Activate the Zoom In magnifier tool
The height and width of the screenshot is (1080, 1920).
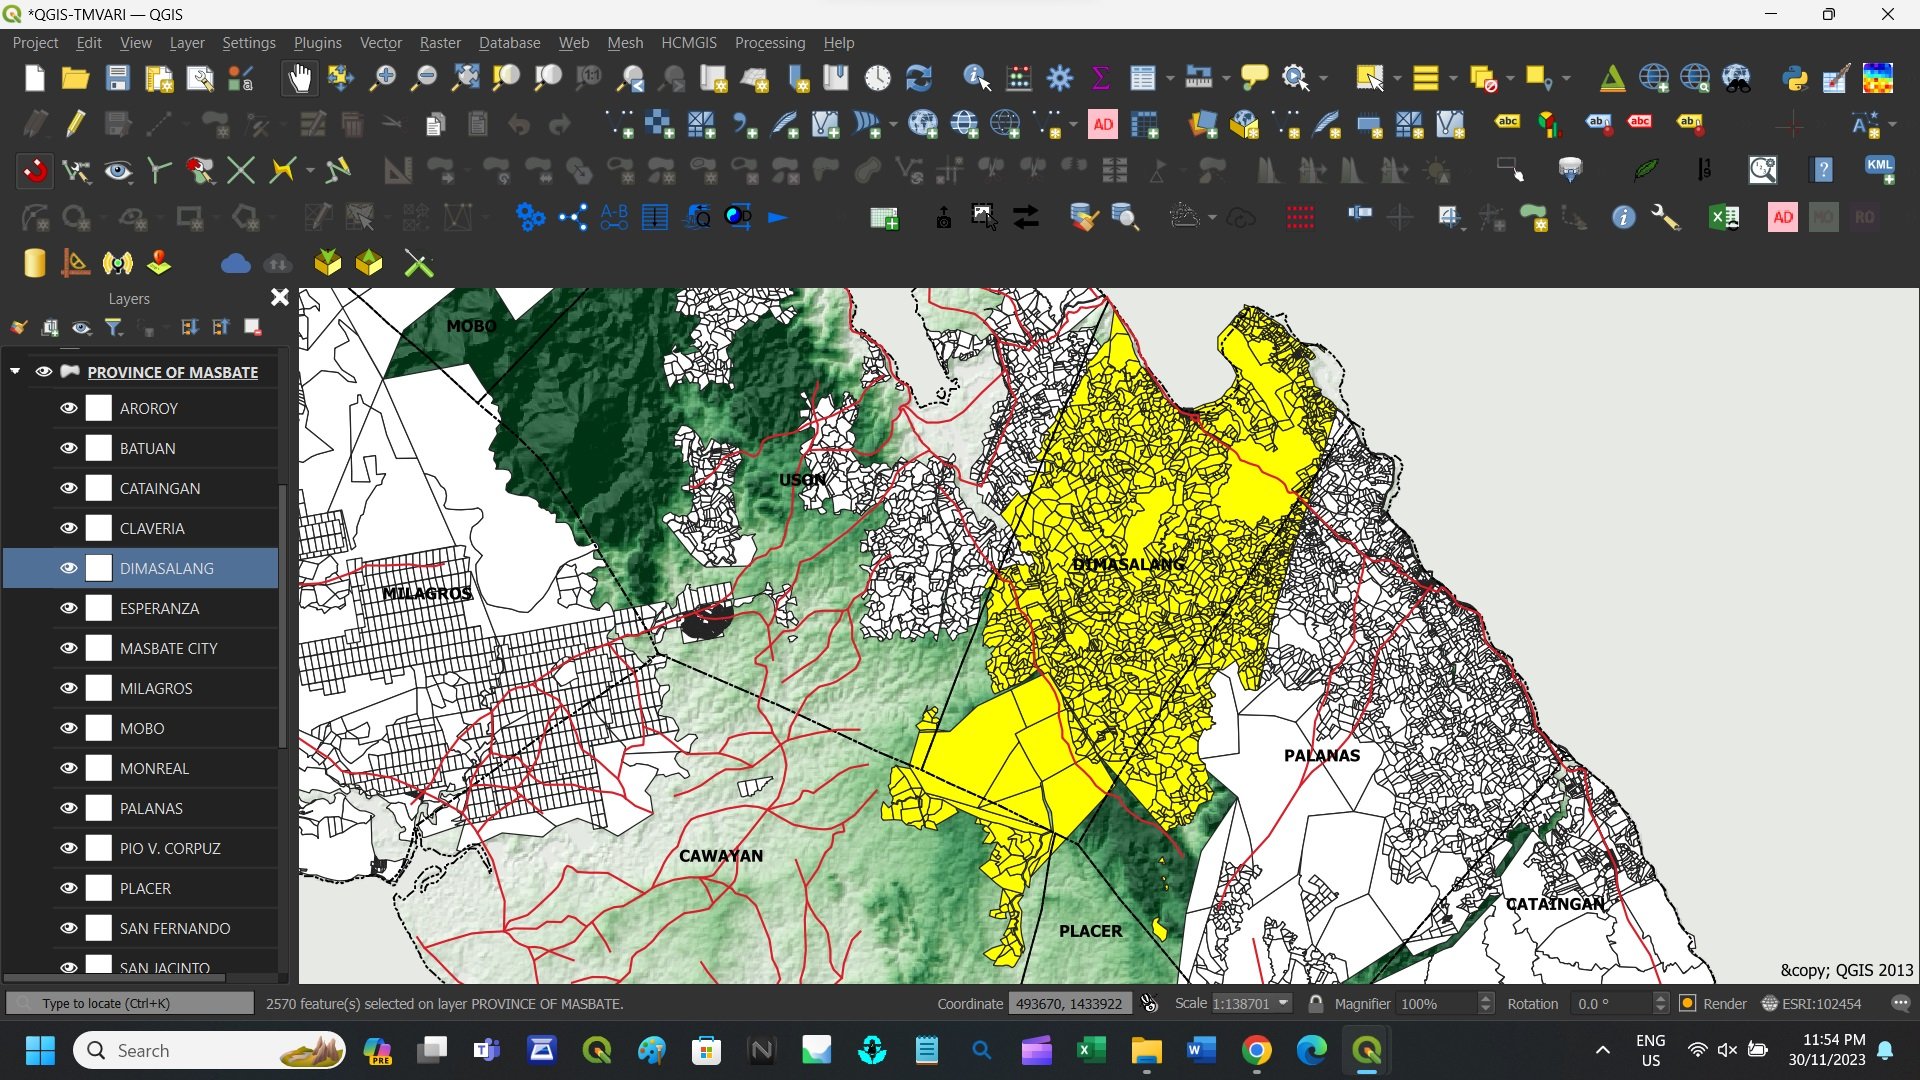(382, 78)
